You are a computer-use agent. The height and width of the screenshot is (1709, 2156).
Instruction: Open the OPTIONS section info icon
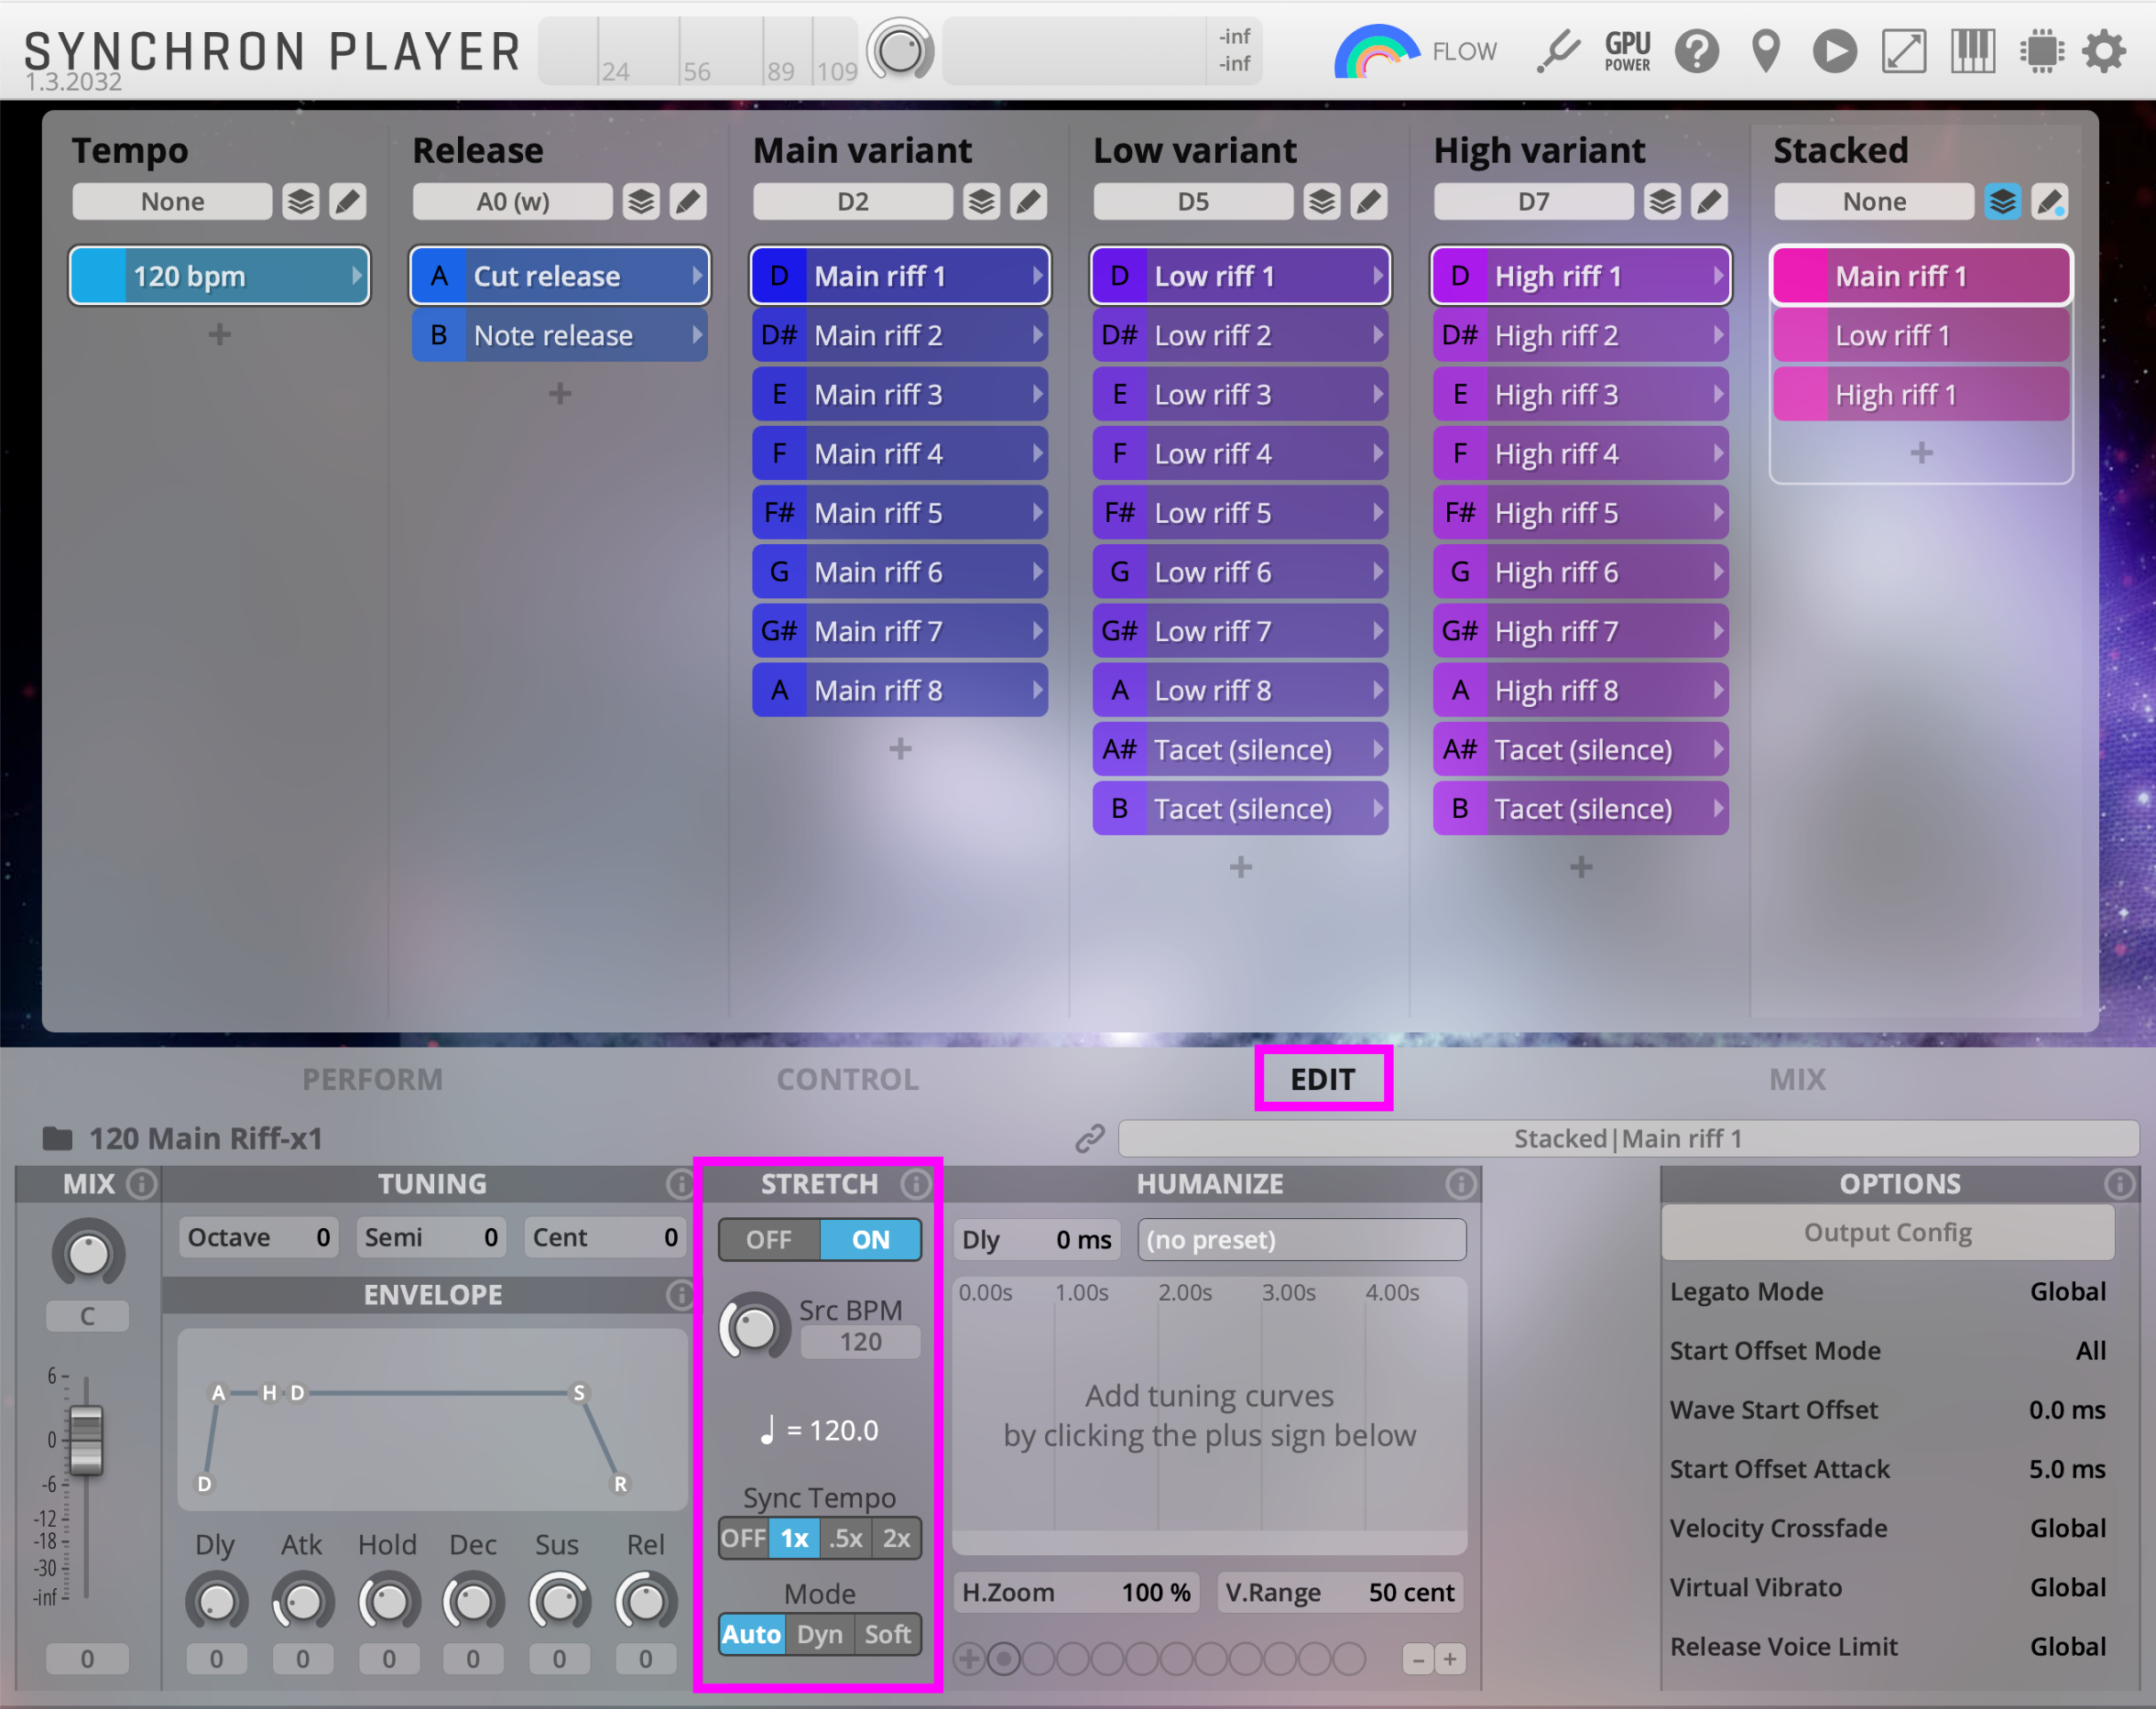[x=2118, y=1184]
